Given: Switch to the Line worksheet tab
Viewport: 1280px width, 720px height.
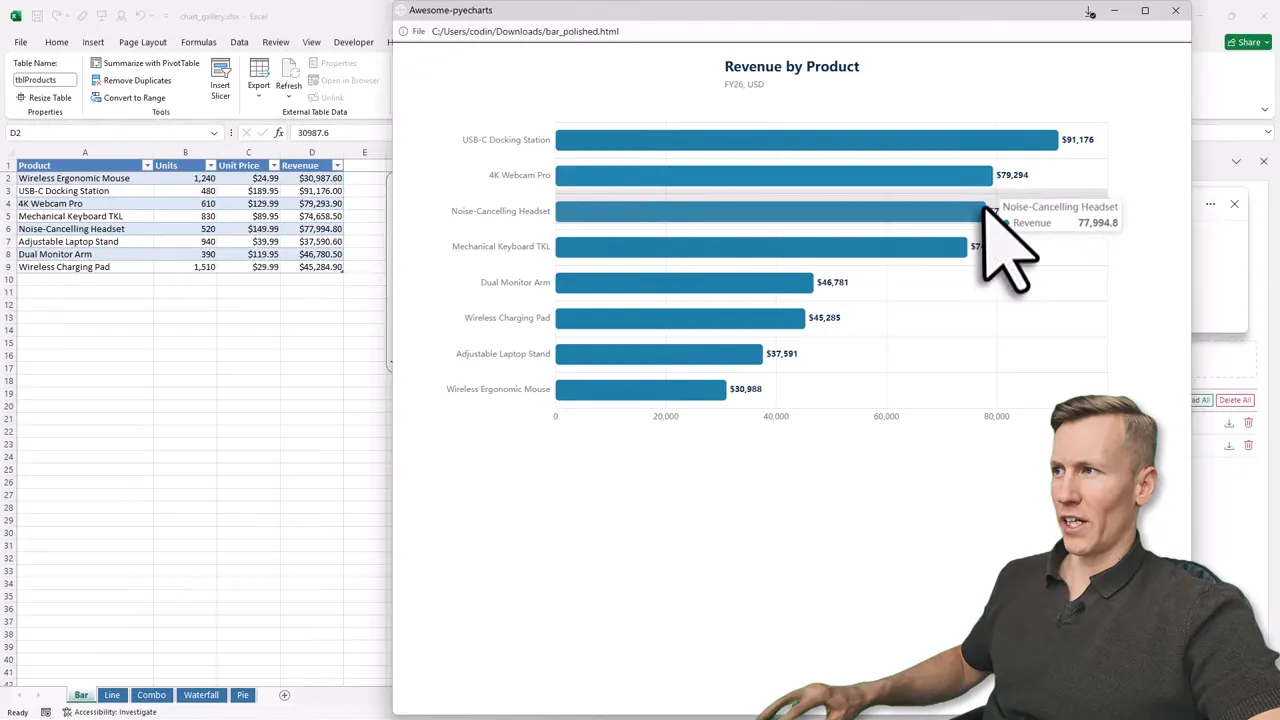Looking at the screenshot, I should 112,695.
